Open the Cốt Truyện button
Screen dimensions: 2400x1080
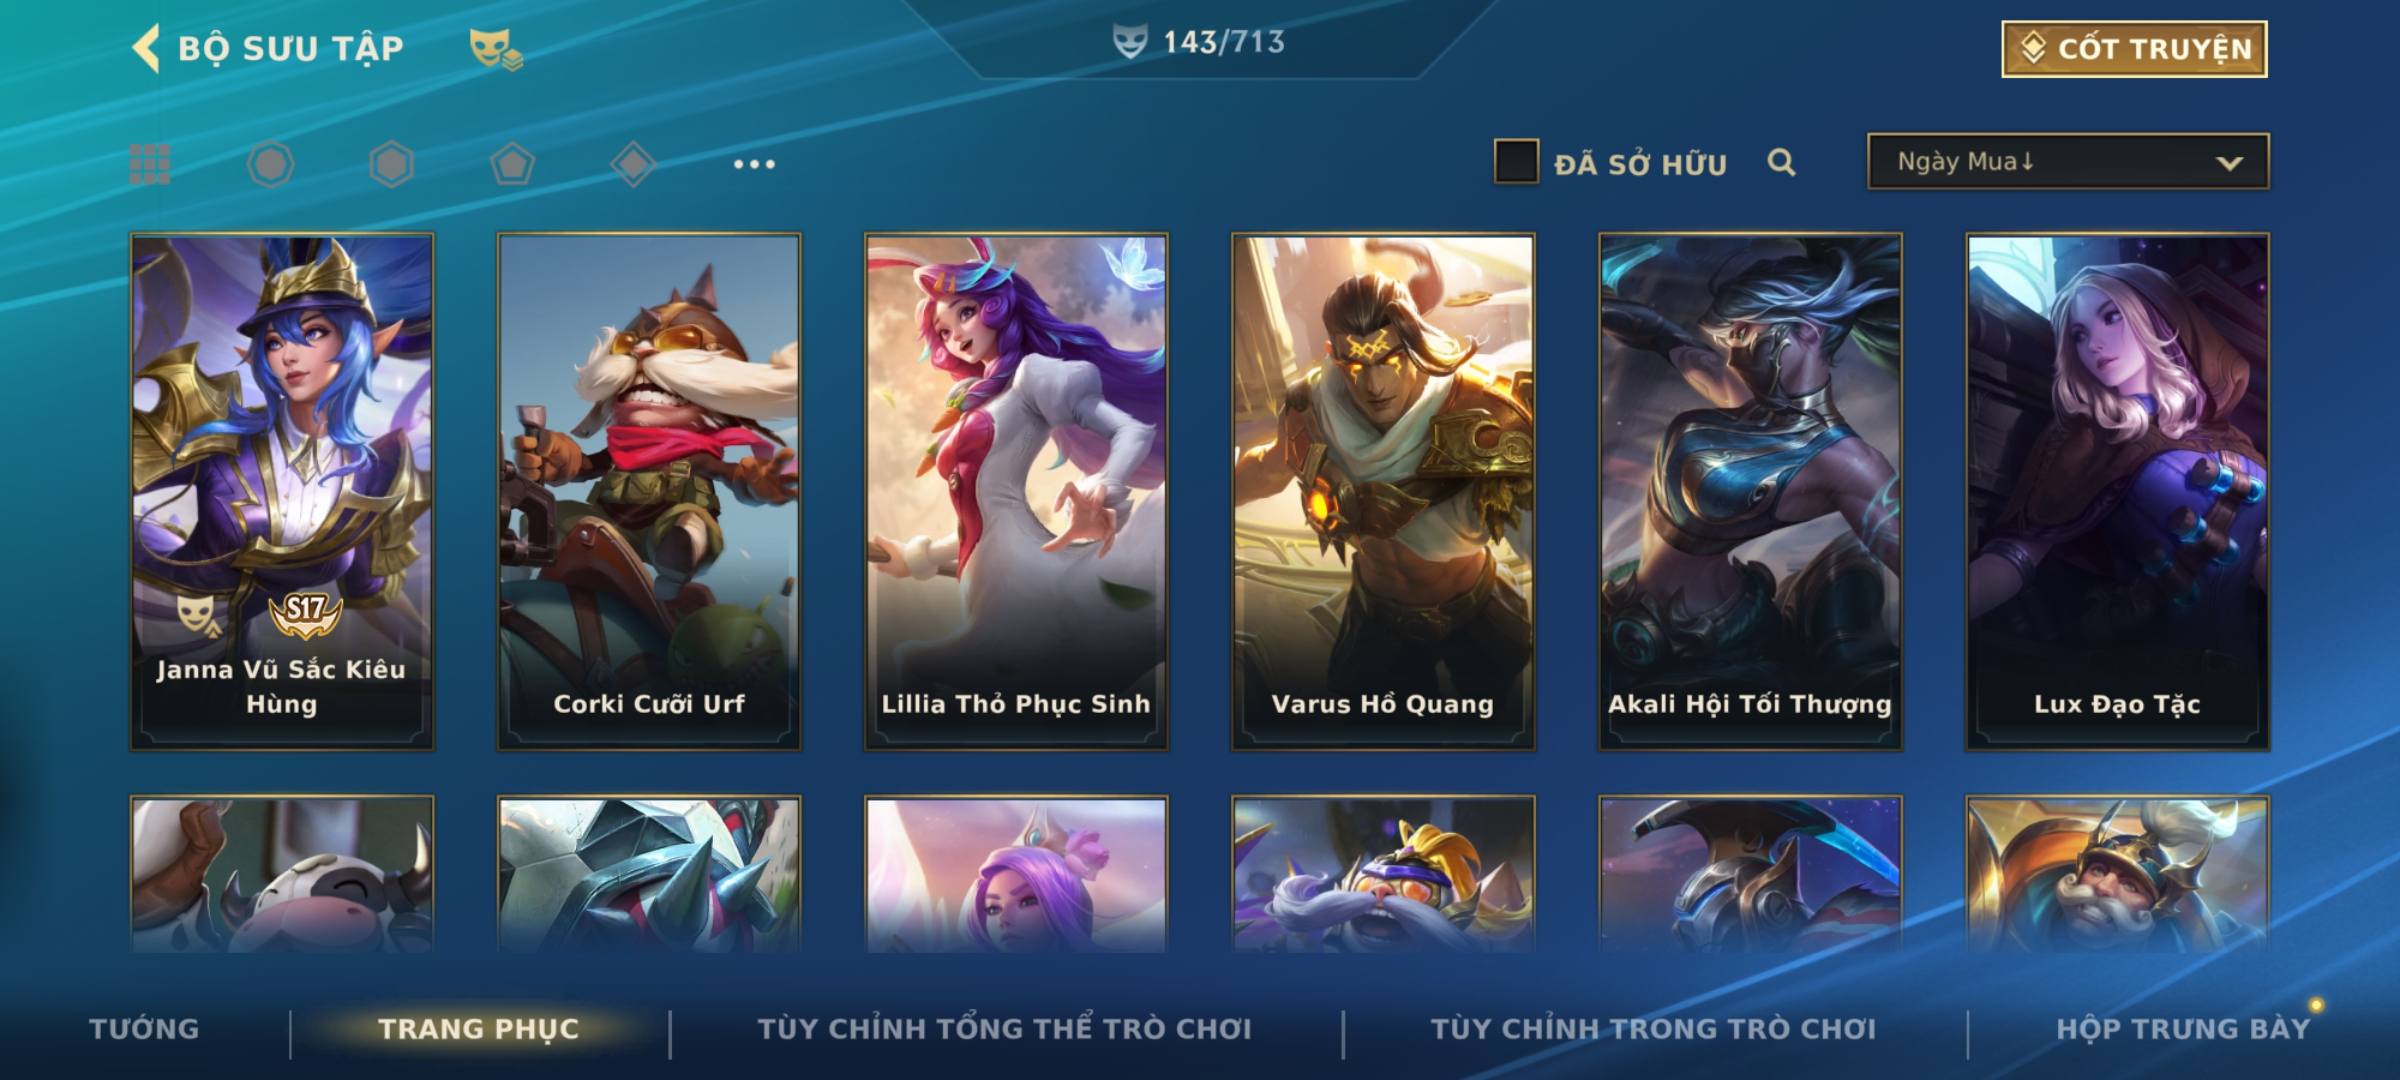click(x=2134, y=49)
